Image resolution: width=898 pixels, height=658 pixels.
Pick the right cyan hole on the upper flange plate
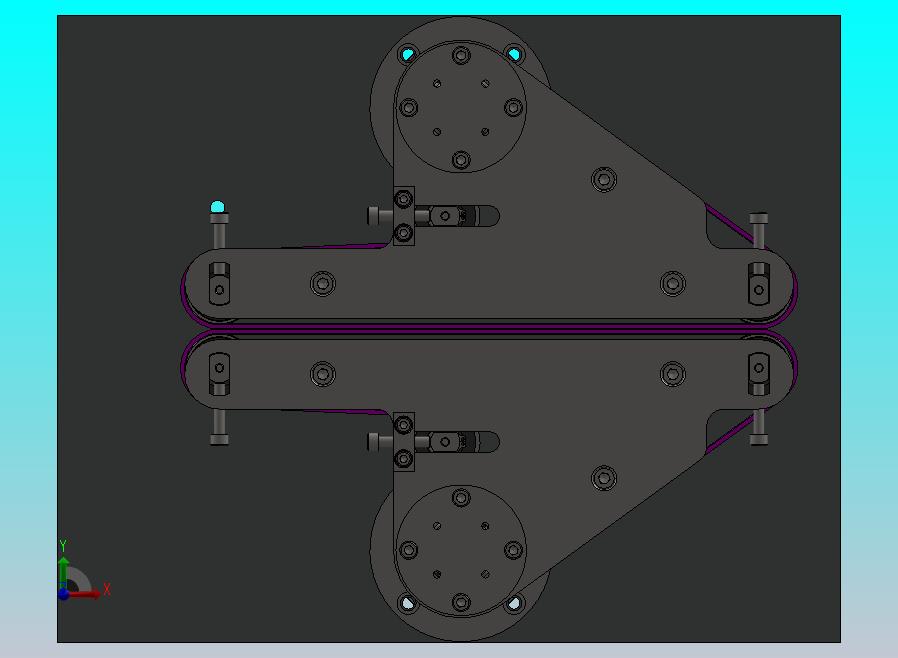click(514, 55)
